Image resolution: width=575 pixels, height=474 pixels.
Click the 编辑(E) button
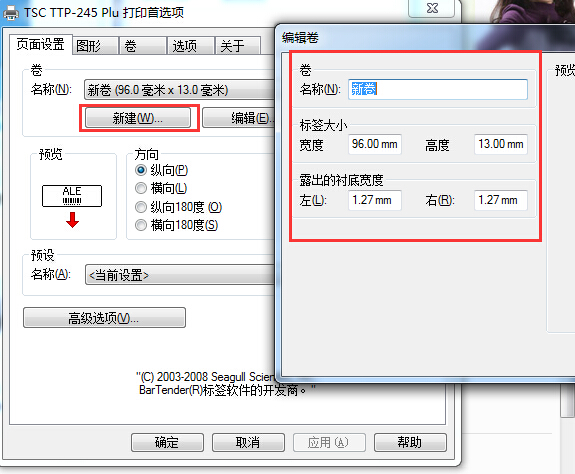click(x=239, y=118)
